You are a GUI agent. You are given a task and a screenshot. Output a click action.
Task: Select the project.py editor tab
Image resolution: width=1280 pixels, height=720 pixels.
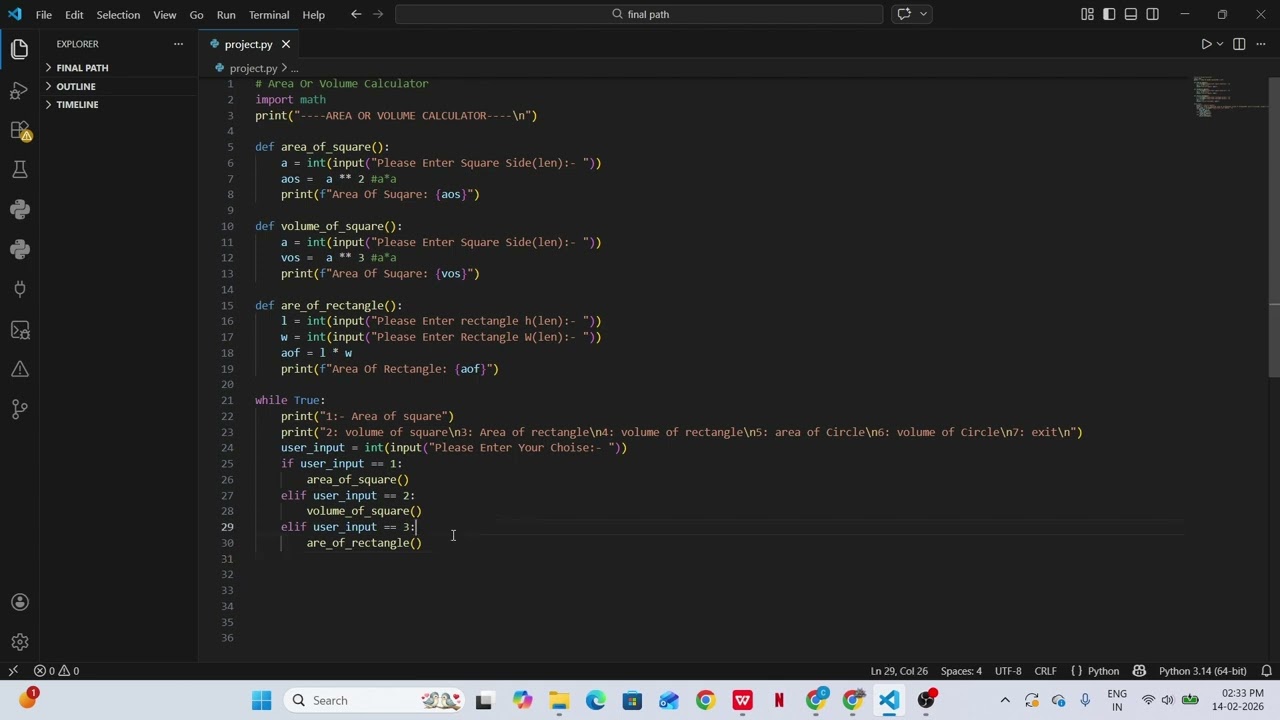click(x=248, y=44)
